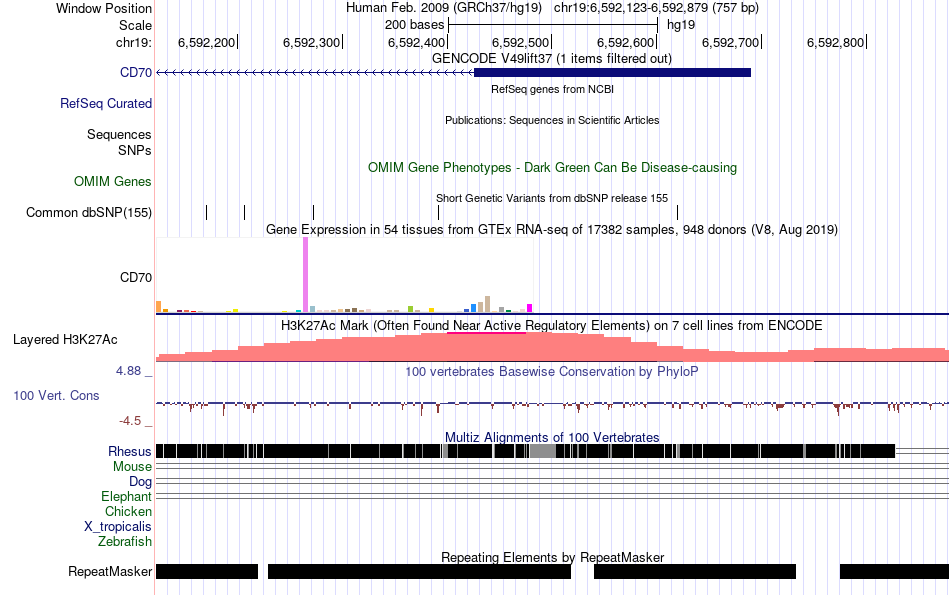
Task: Click the first RepeatMasker black block
Action: coord(207,571)
